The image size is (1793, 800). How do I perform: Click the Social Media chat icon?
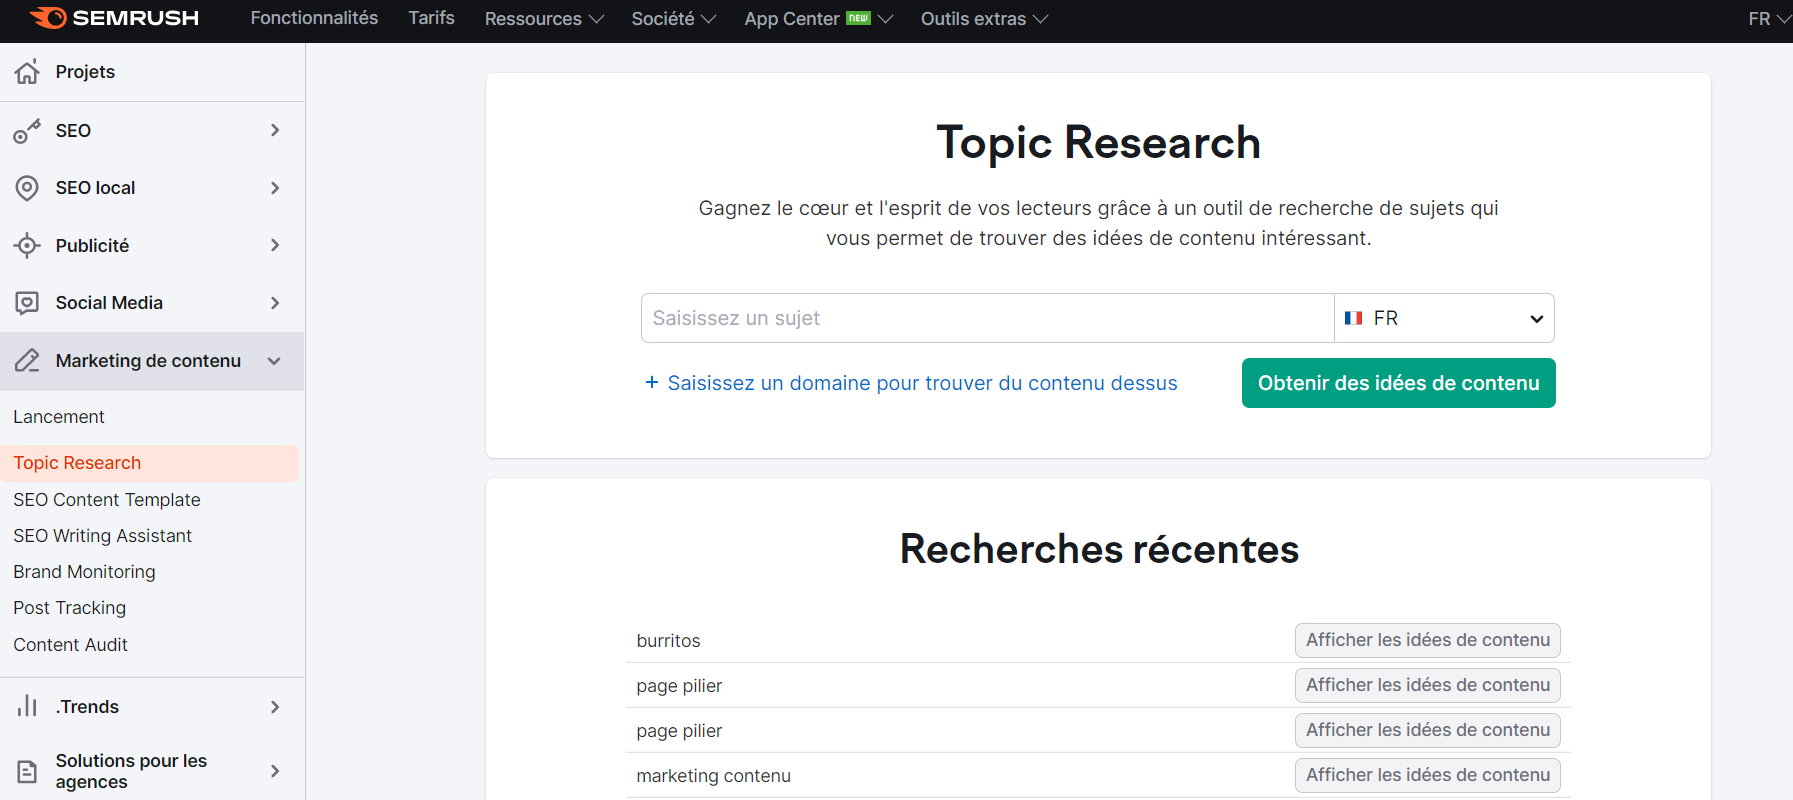[x=27, y=303]
